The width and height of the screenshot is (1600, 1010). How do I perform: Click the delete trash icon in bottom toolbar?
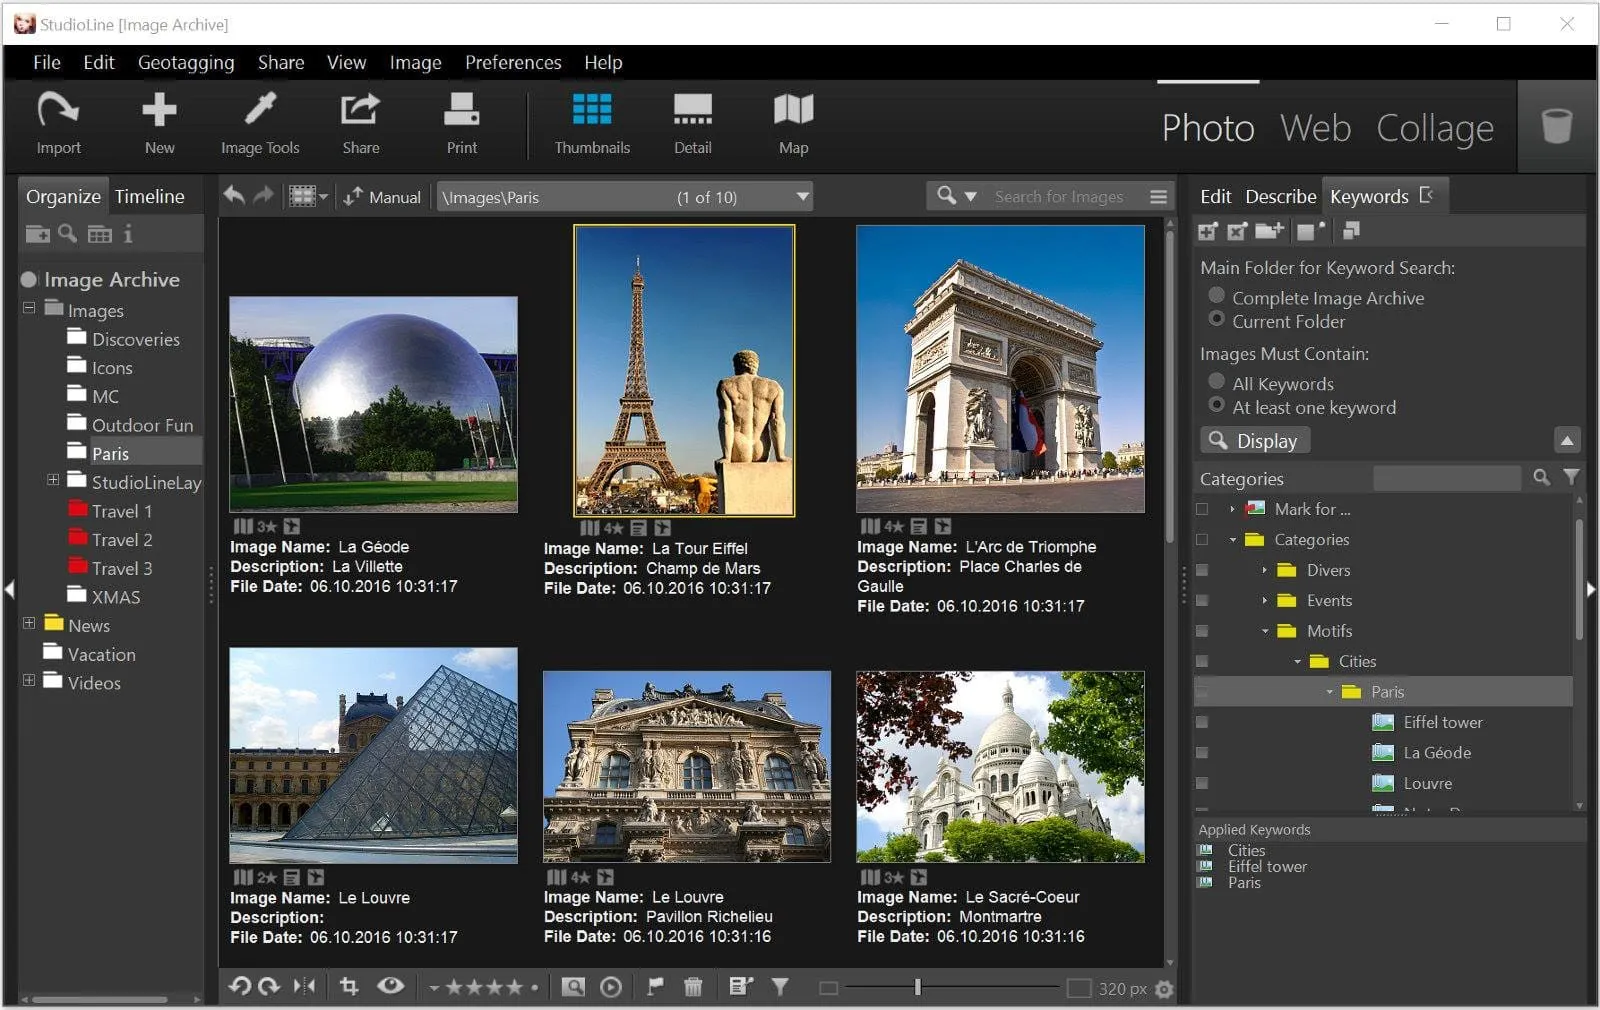point(693,987)
